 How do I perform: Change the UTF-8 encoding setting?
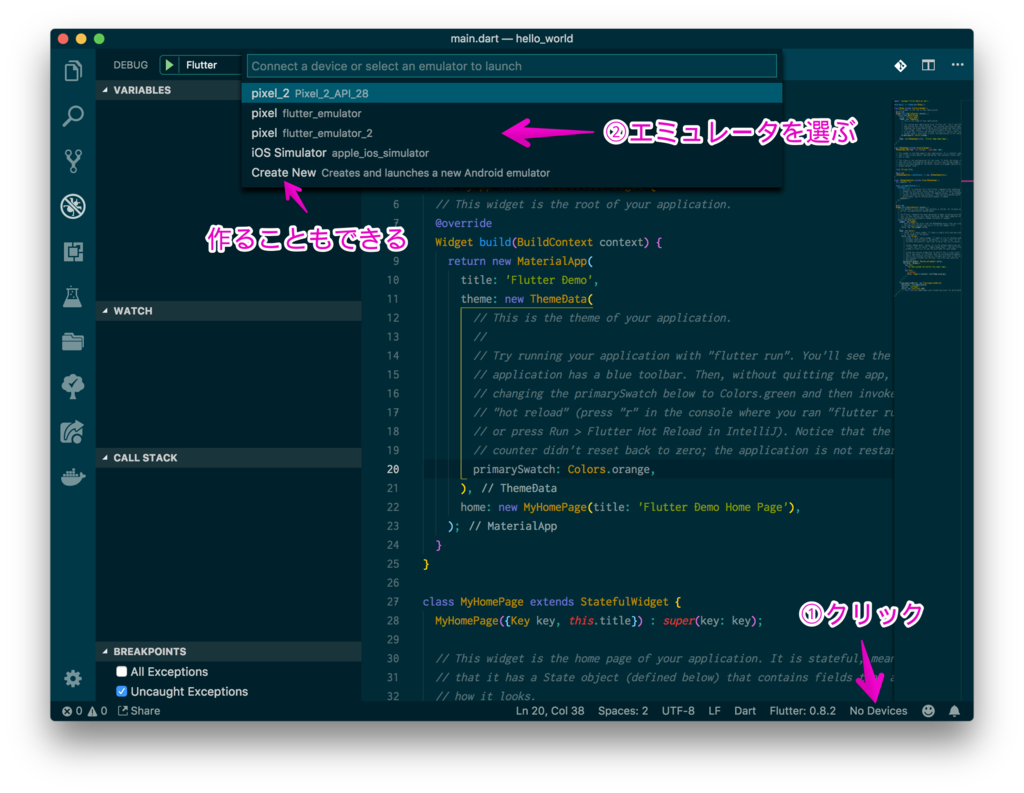coord(678,711)
